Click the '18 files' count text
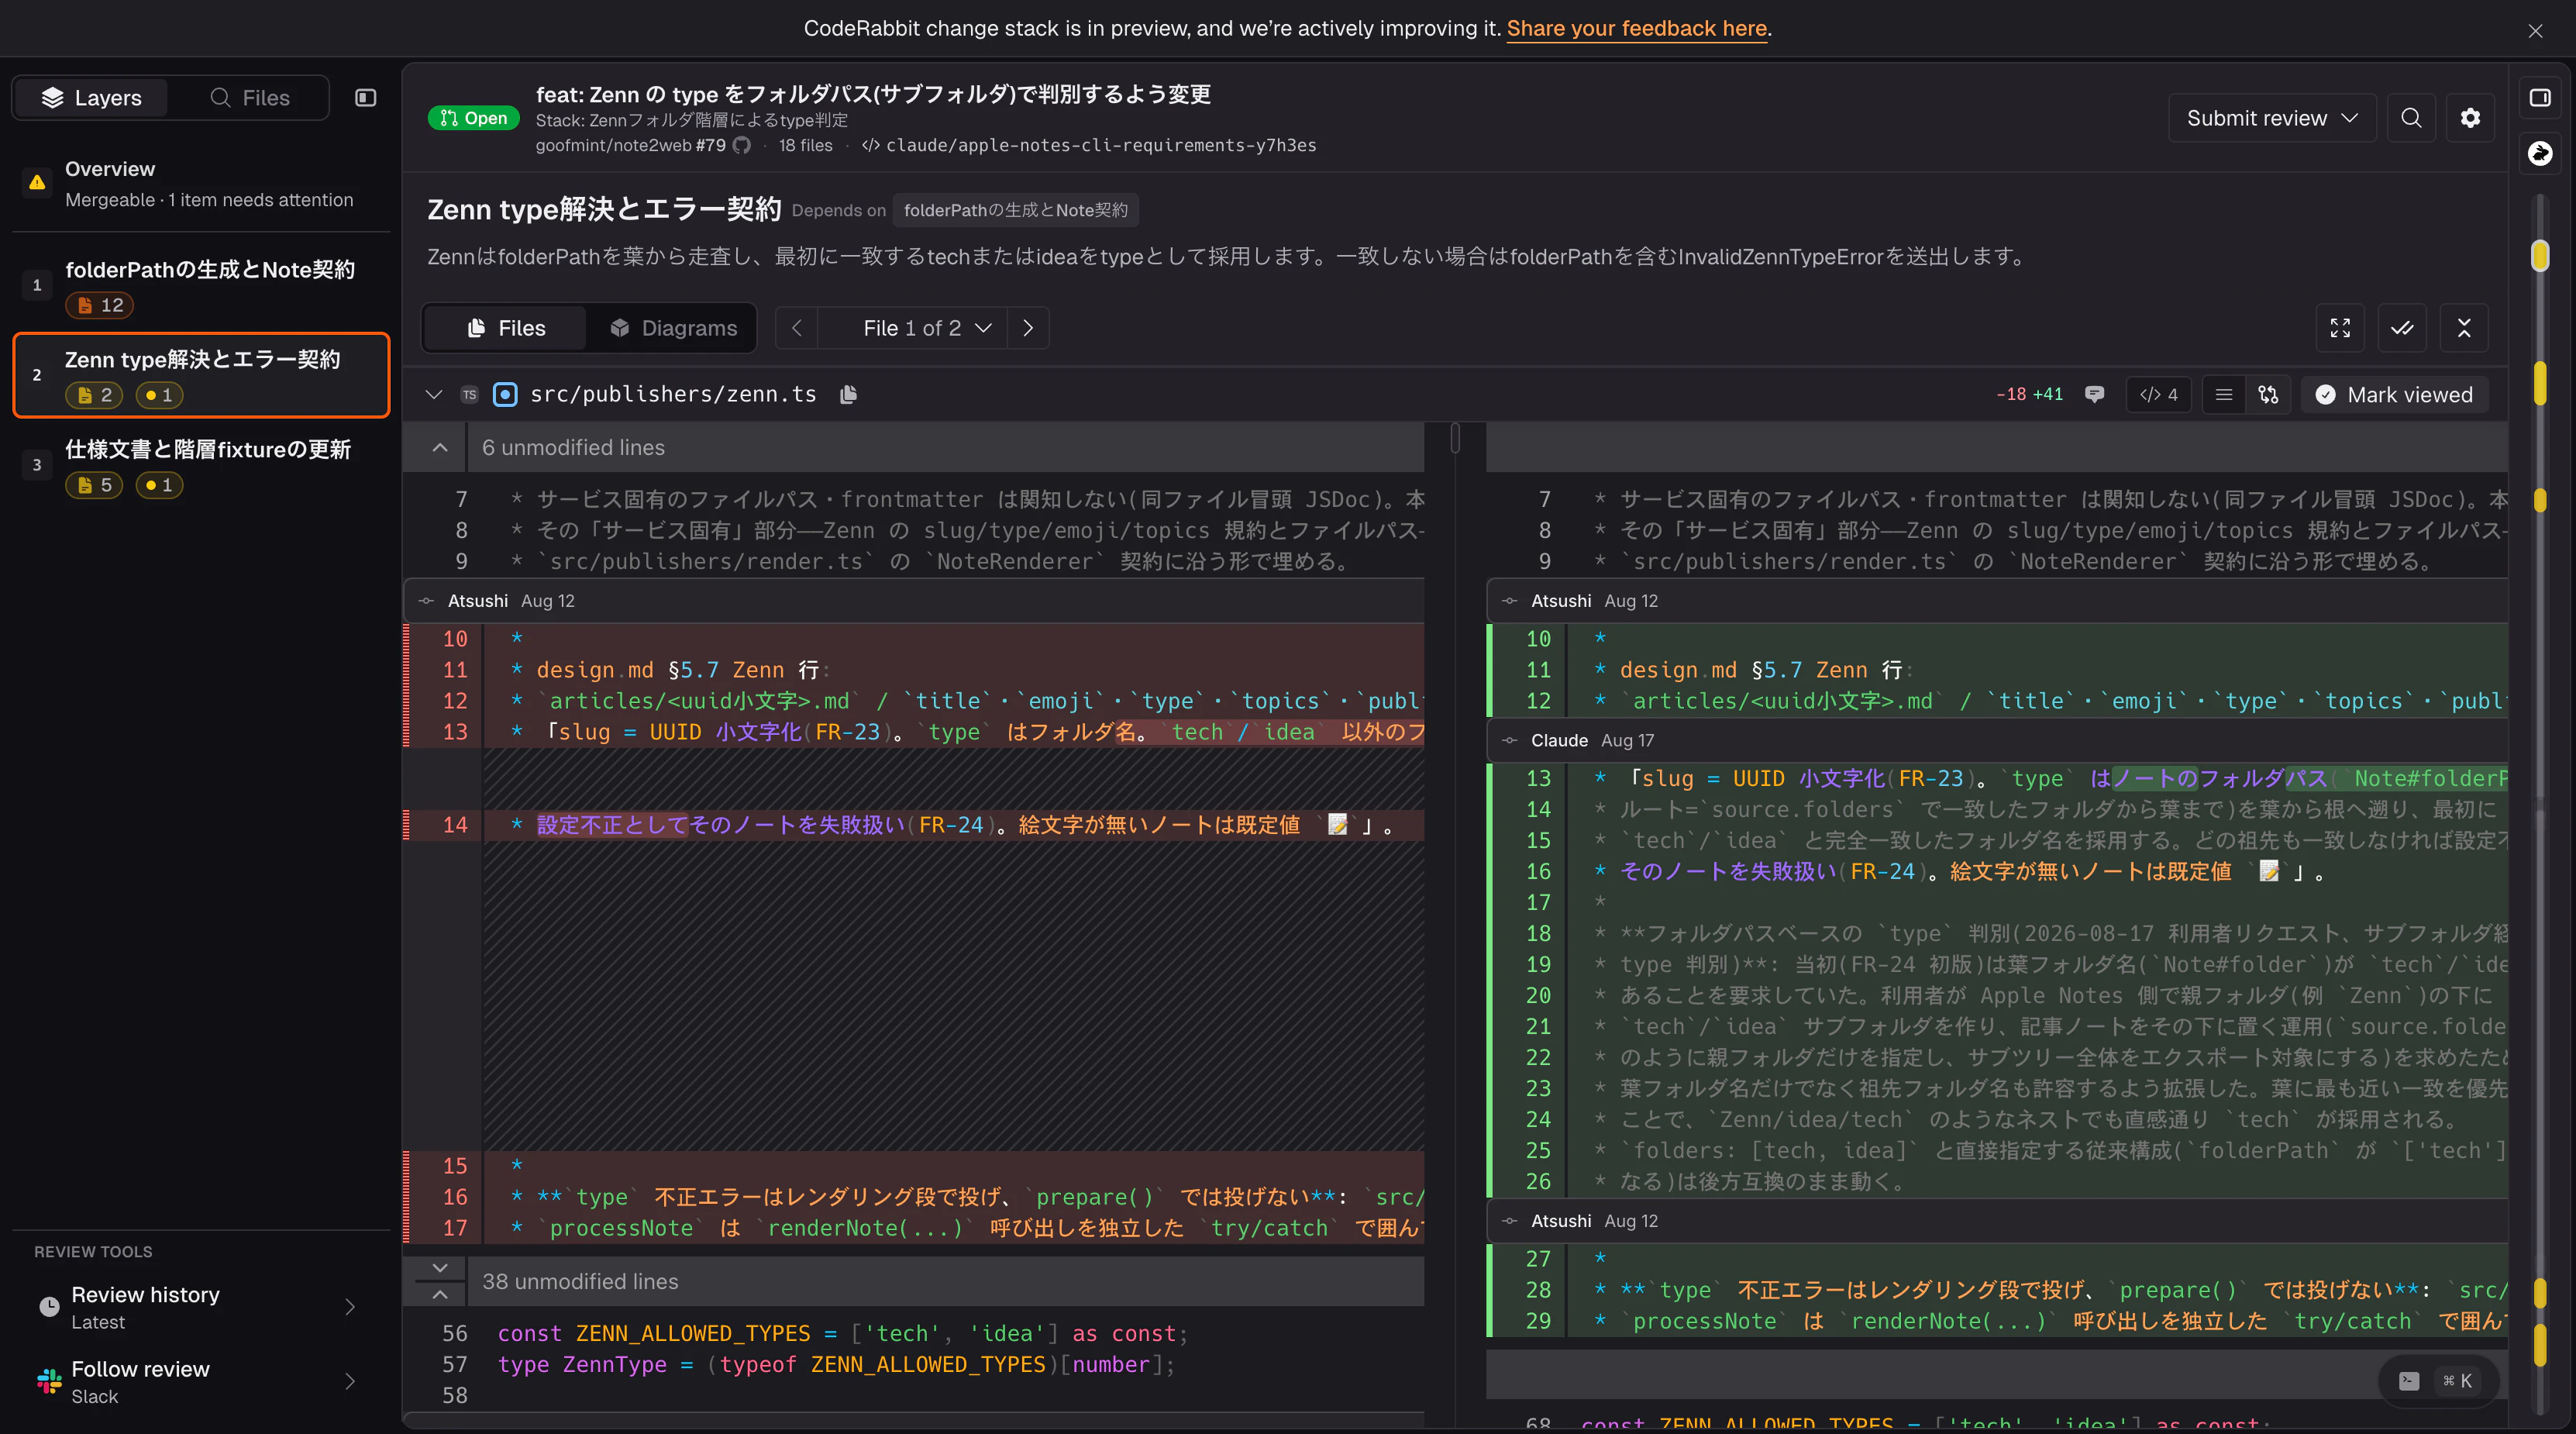This screenshot has height=1434, width=2576. [x=805, y=145]
